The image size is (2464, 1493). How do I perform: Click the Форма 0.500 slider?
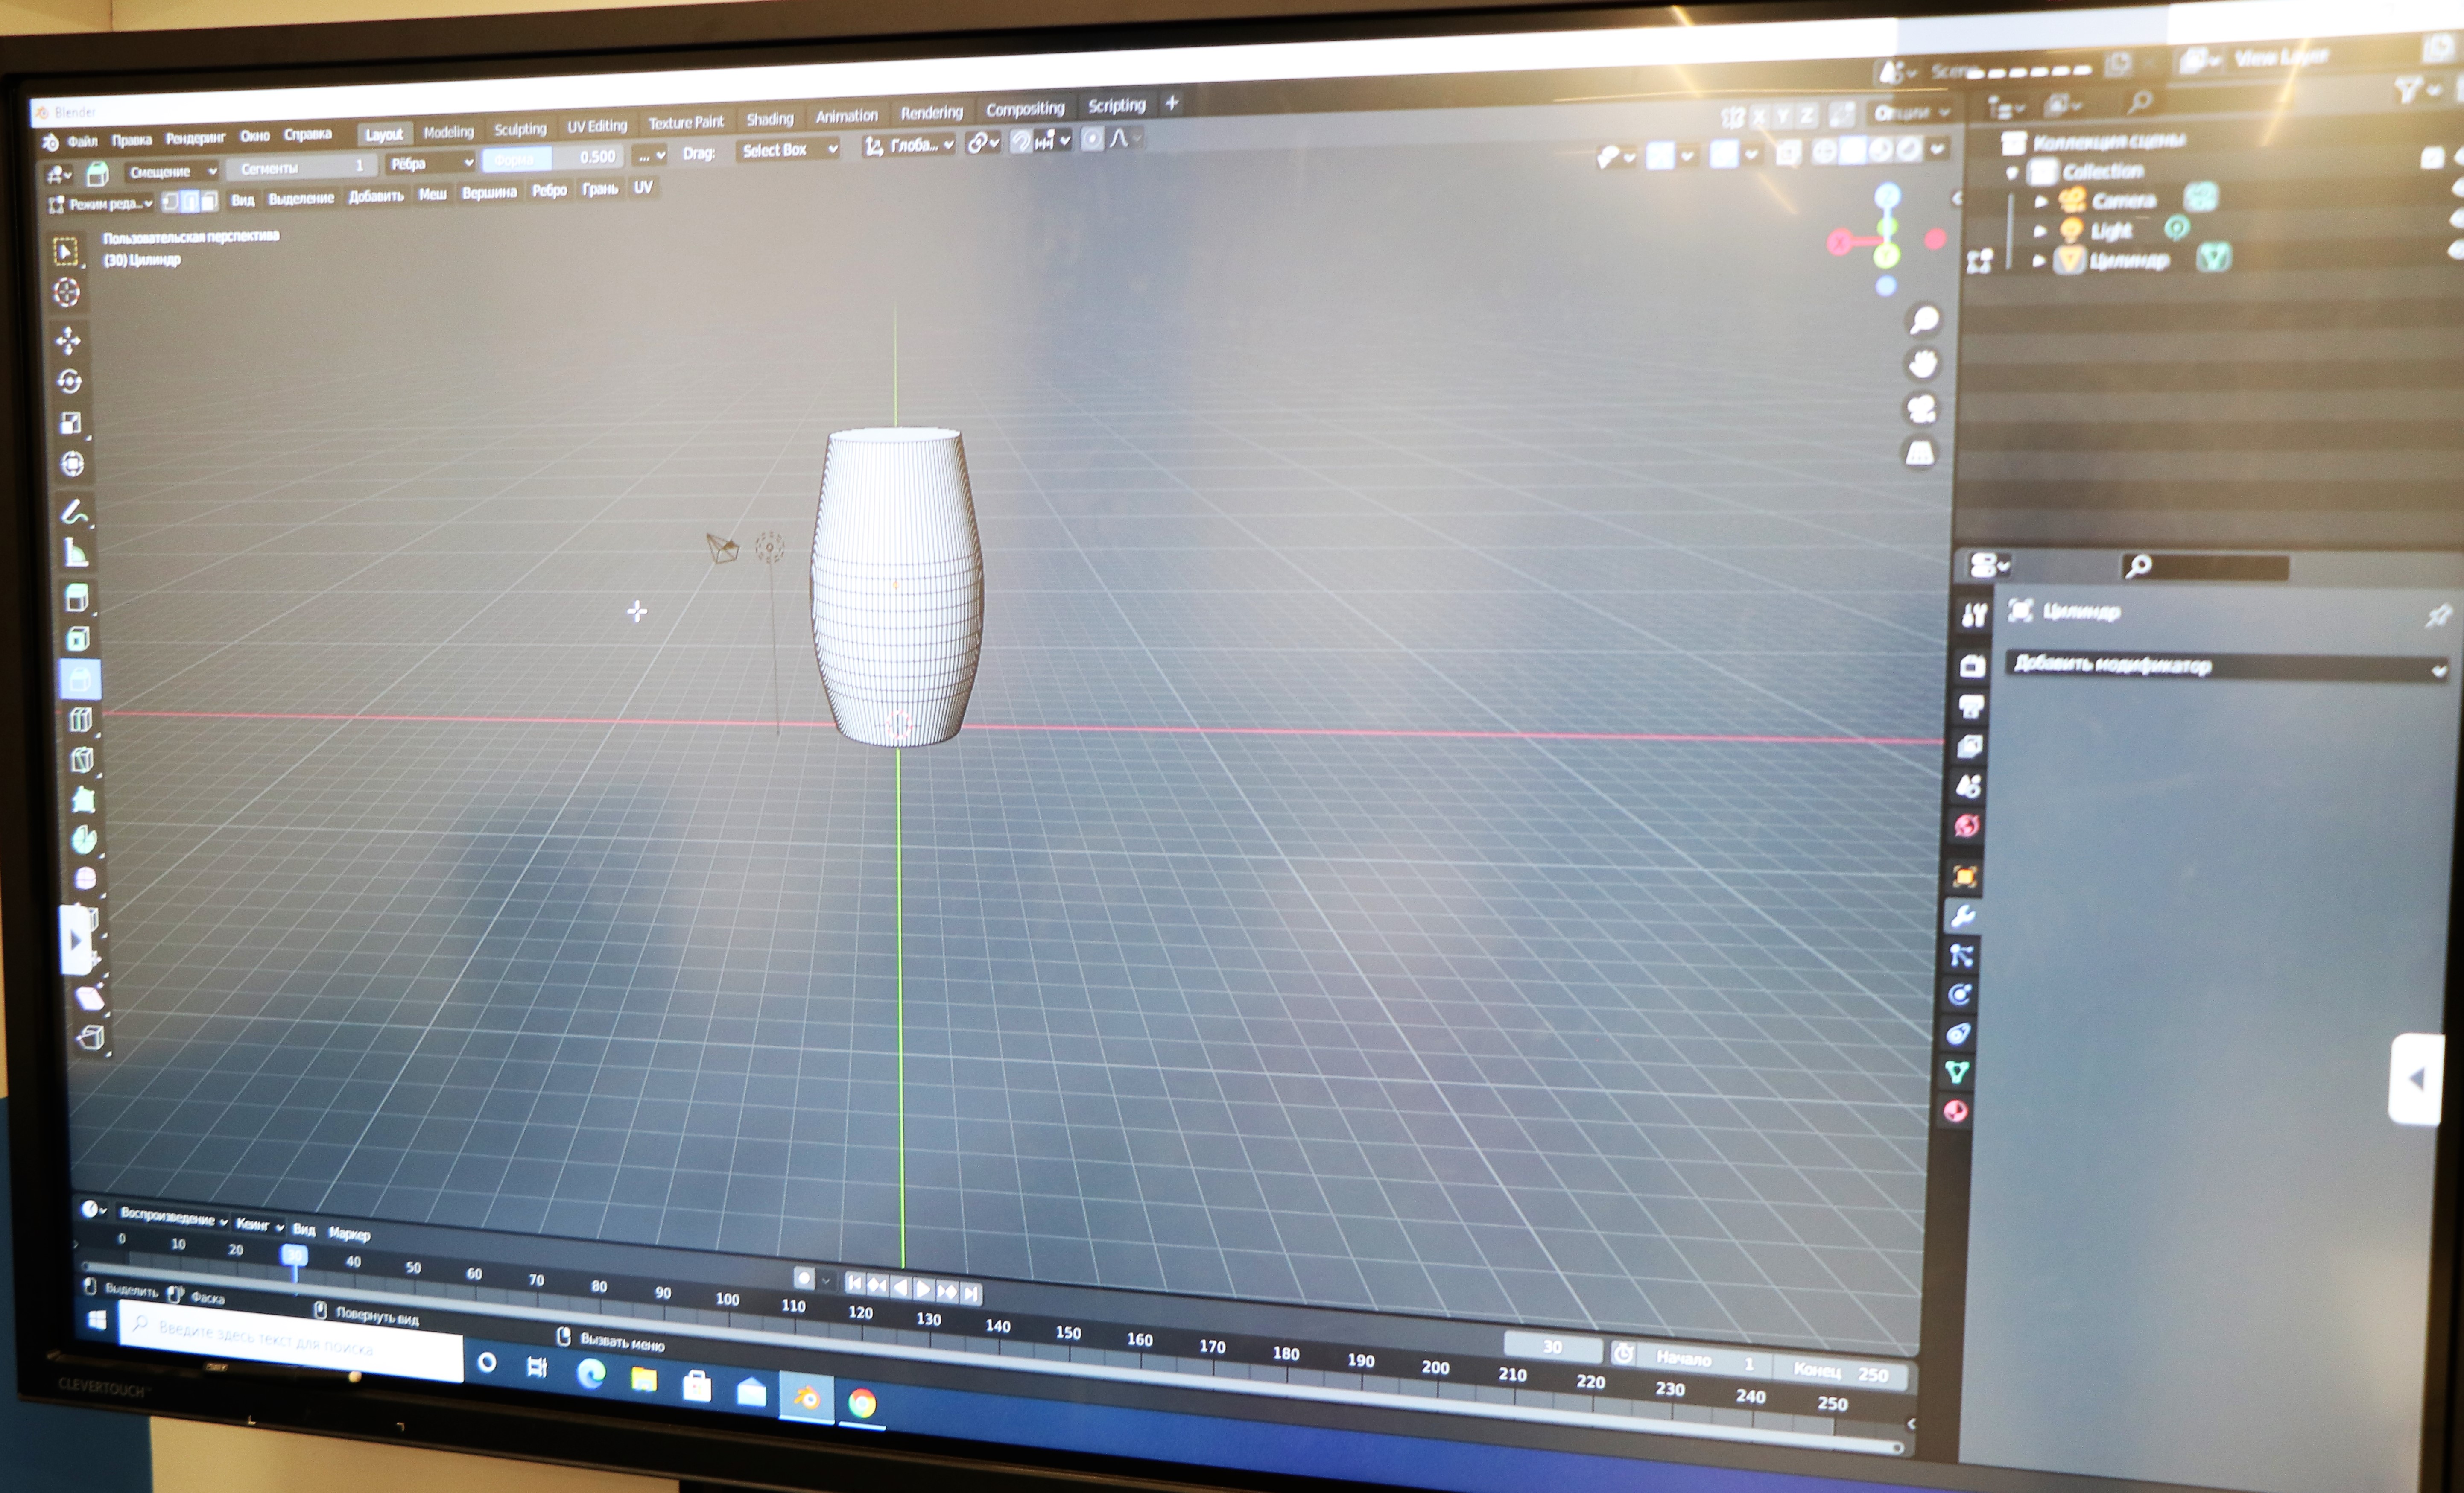(x=553, y=158)
